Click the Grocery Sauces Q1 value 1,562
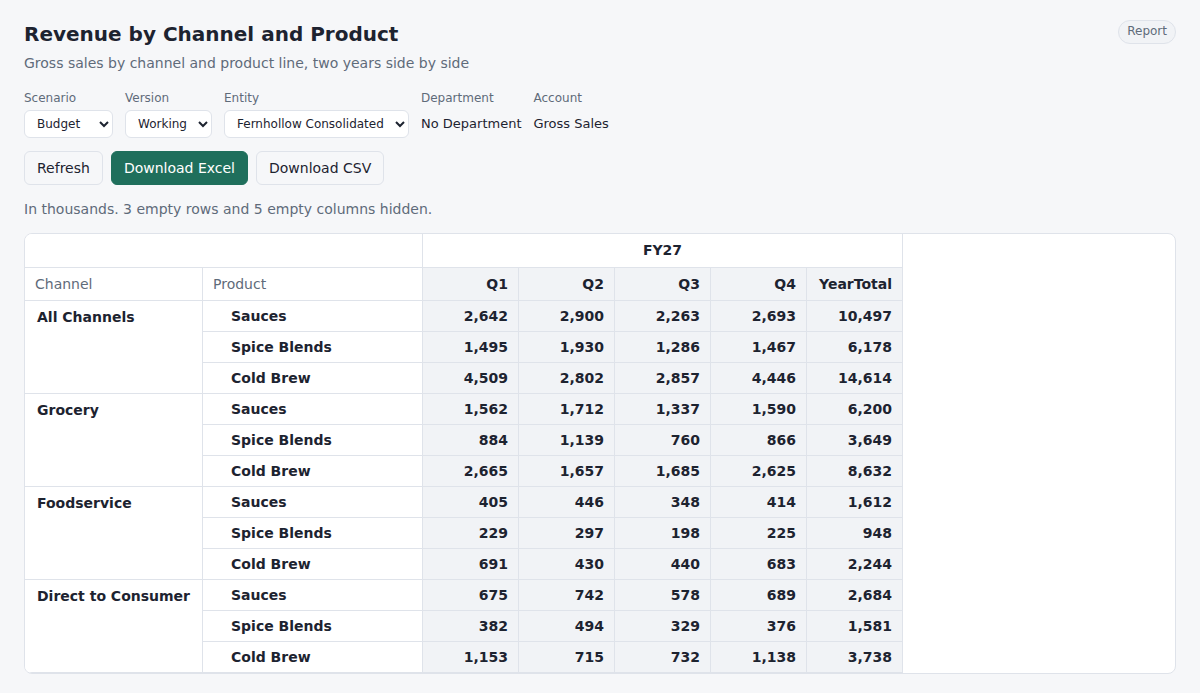 (x=471, y=409)
